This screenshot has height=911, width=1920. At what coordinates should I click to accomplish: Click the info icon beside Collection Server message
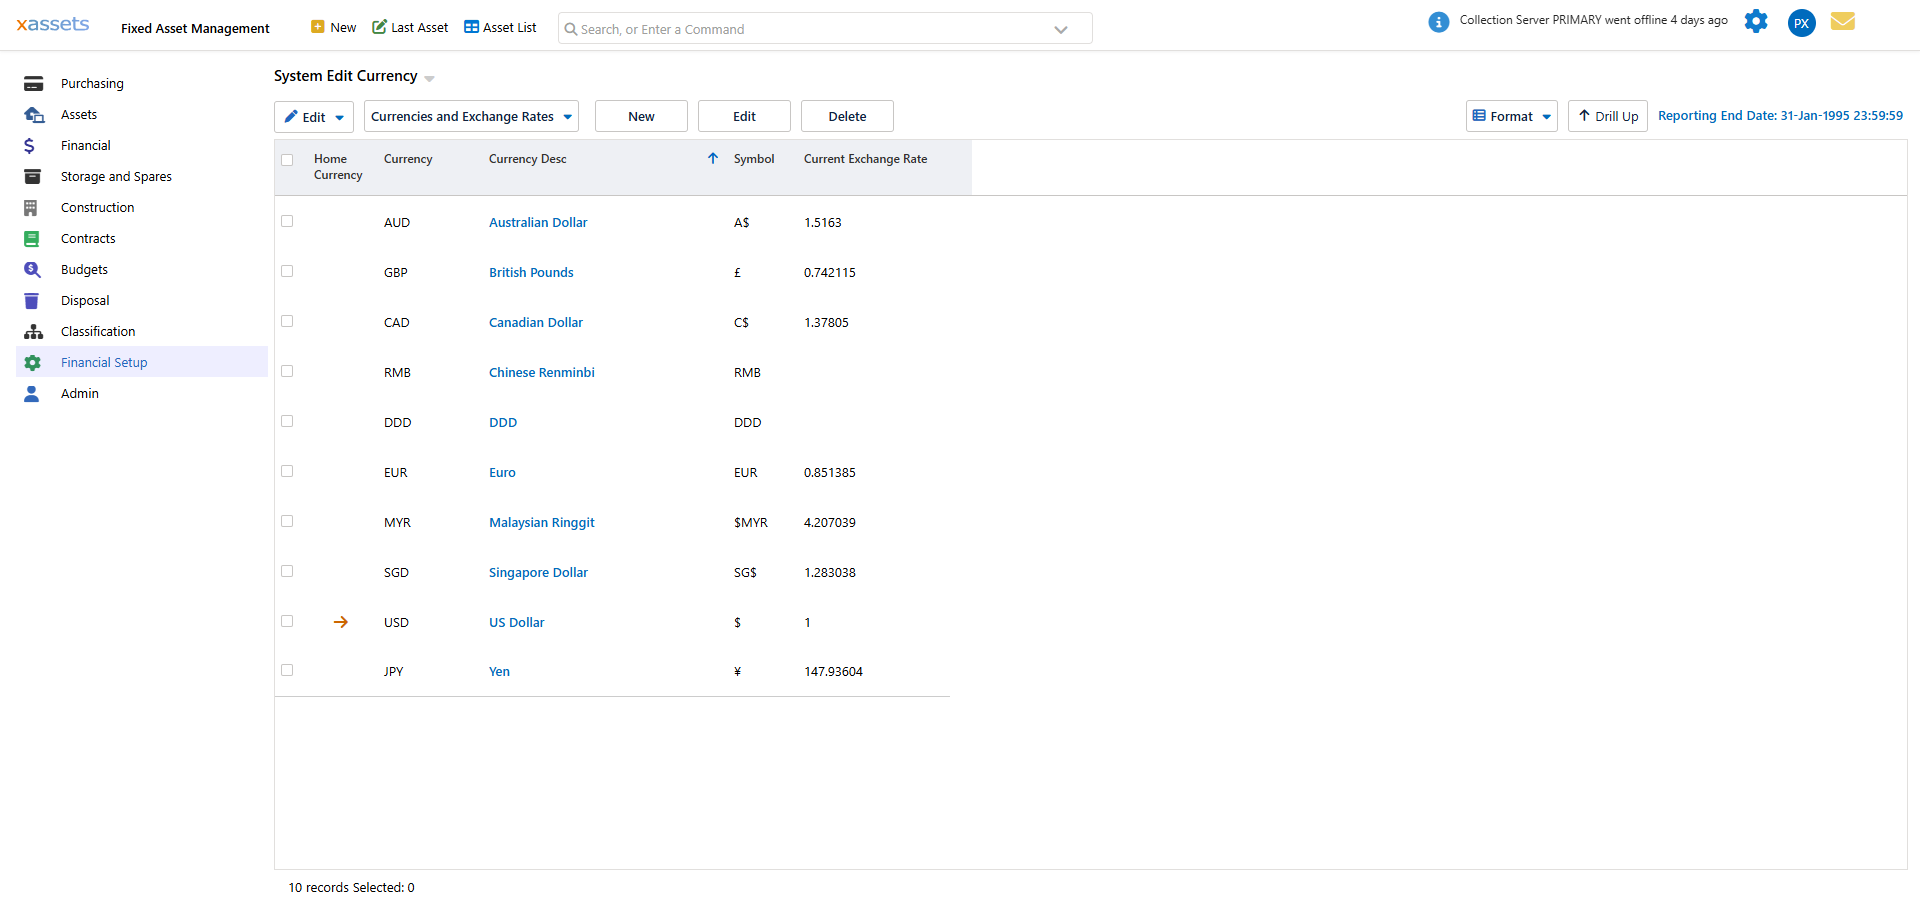coord(1438,22)
